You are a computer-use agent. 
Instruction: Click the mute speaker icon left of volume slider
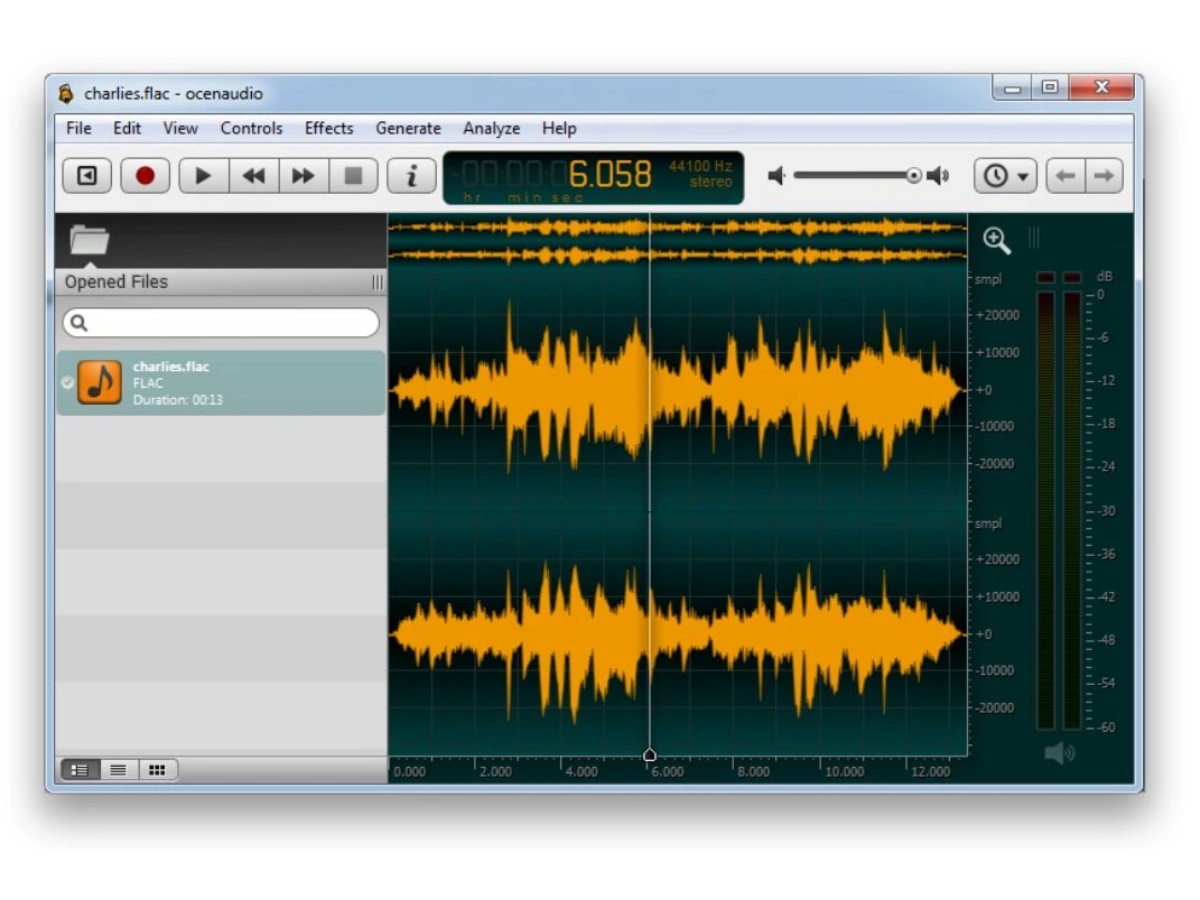(x=777, y=176)
